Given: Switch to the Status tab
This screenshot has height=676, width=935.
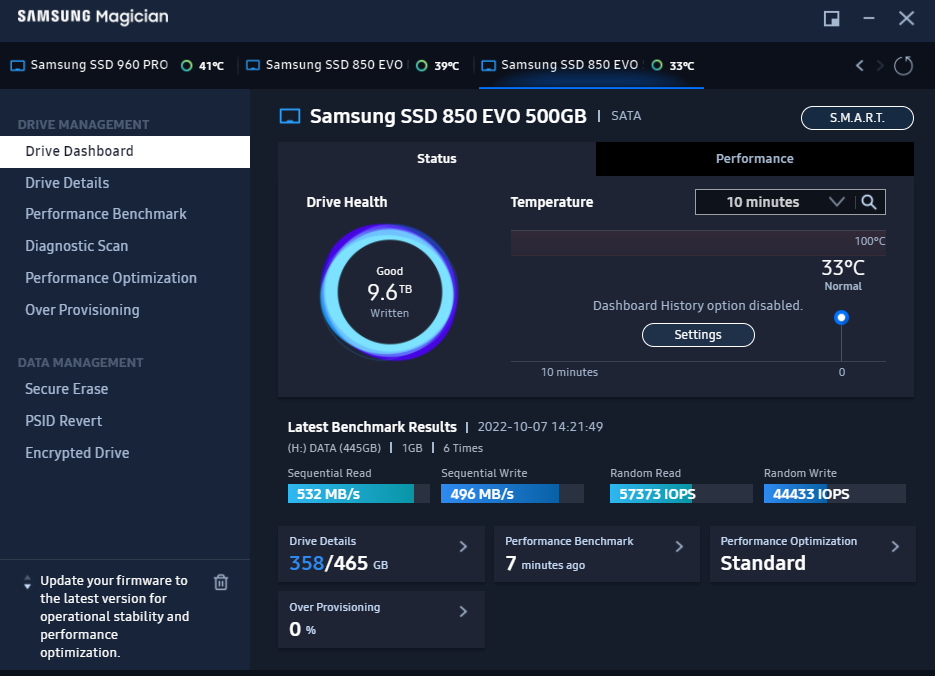Looking at the screenshot, I should (x=436, y=159).
